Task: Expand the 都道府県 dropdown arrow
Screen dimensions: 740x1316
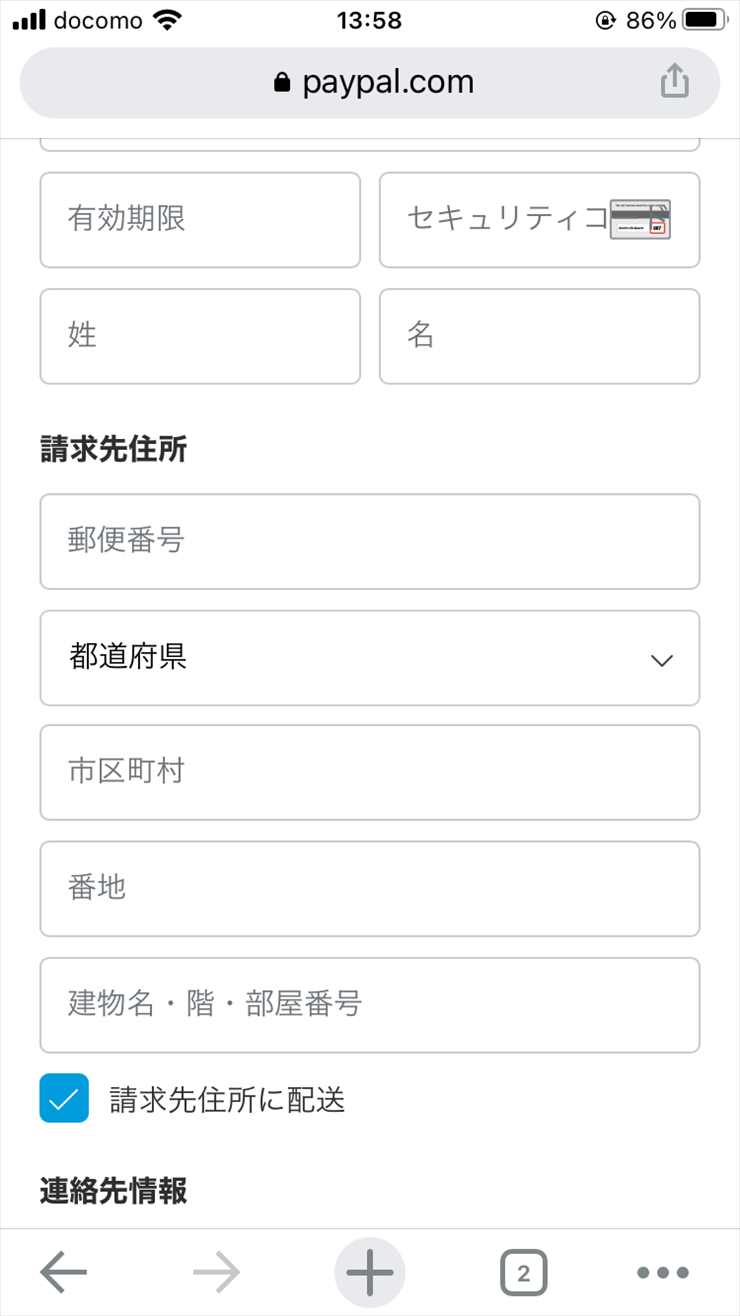Action: click(x=661, y=660)
